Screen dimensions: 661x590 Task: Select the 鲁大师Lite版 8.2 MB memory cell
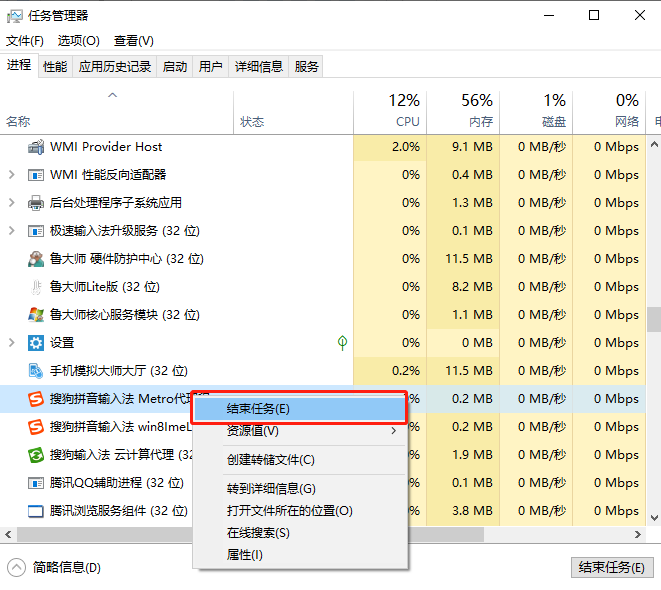pyautogui.click(x=463, y=287)
